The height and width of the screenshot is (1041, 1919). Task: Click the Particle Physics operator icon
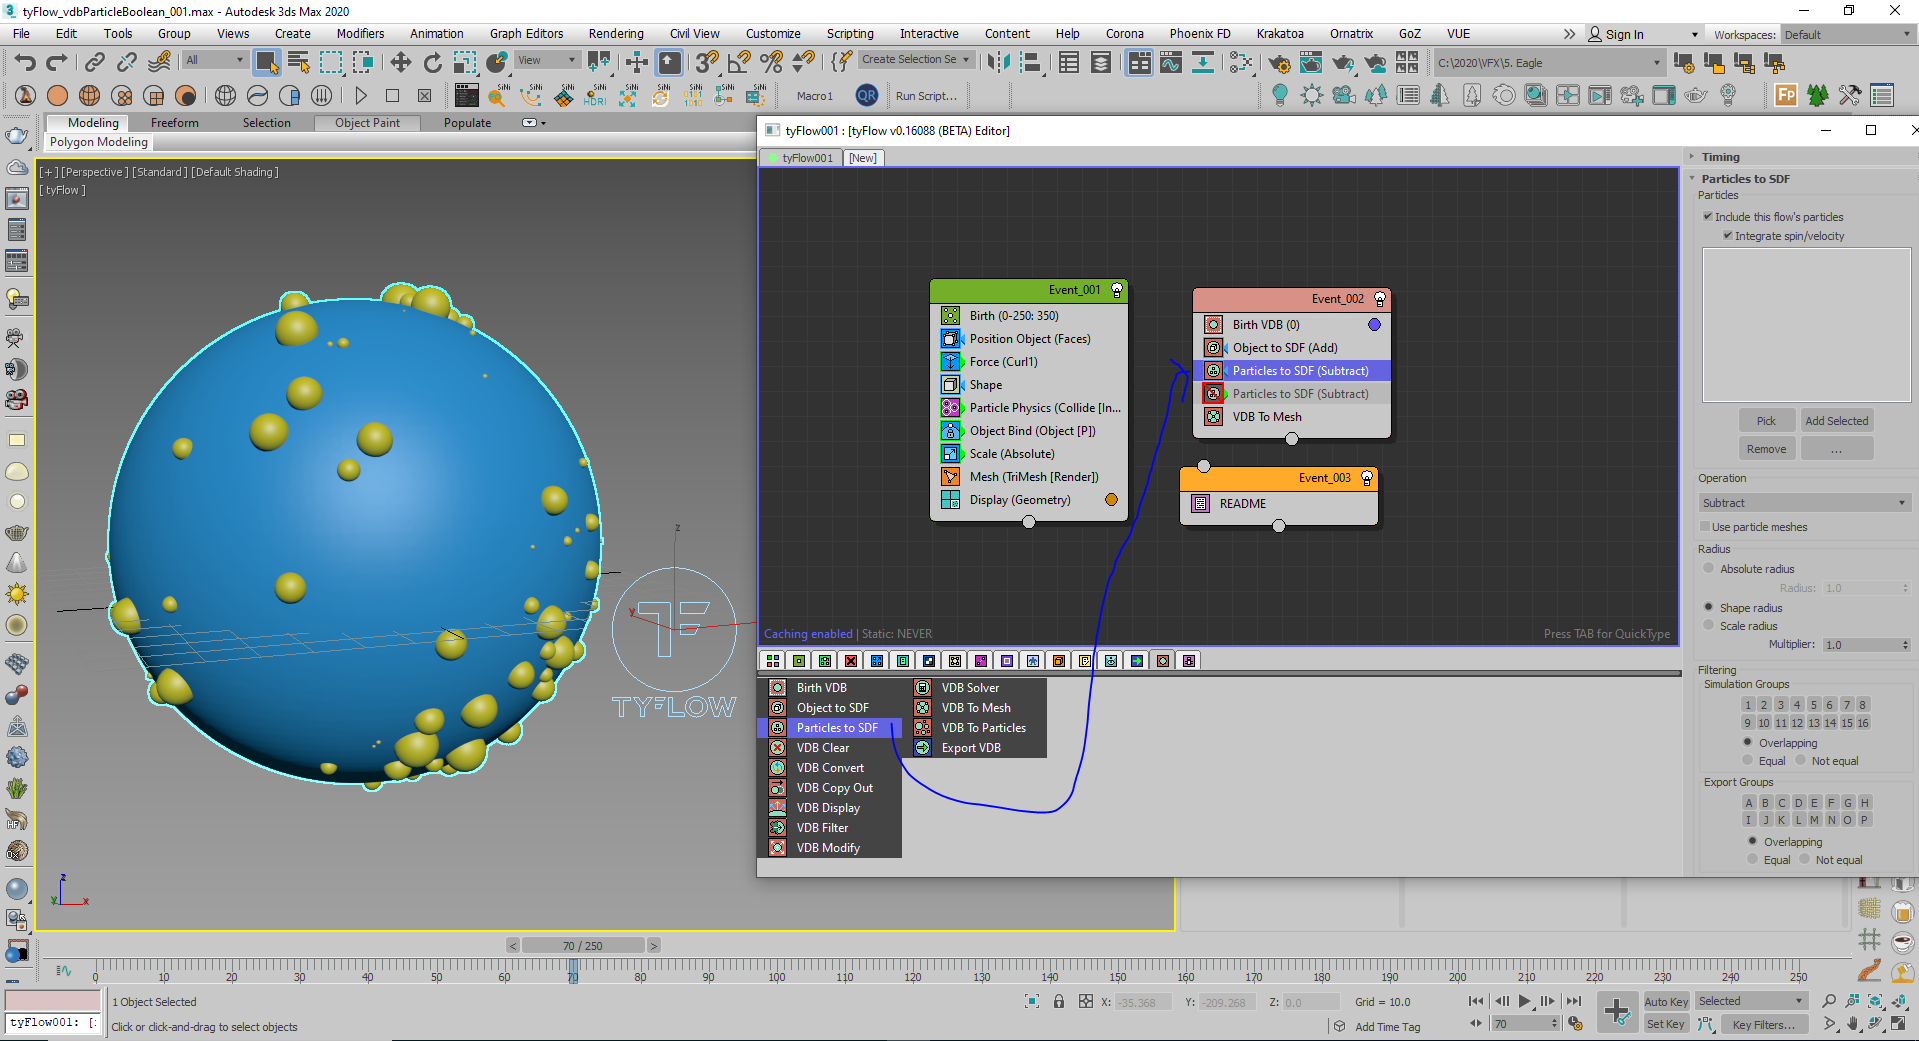(x=950, y=408)
